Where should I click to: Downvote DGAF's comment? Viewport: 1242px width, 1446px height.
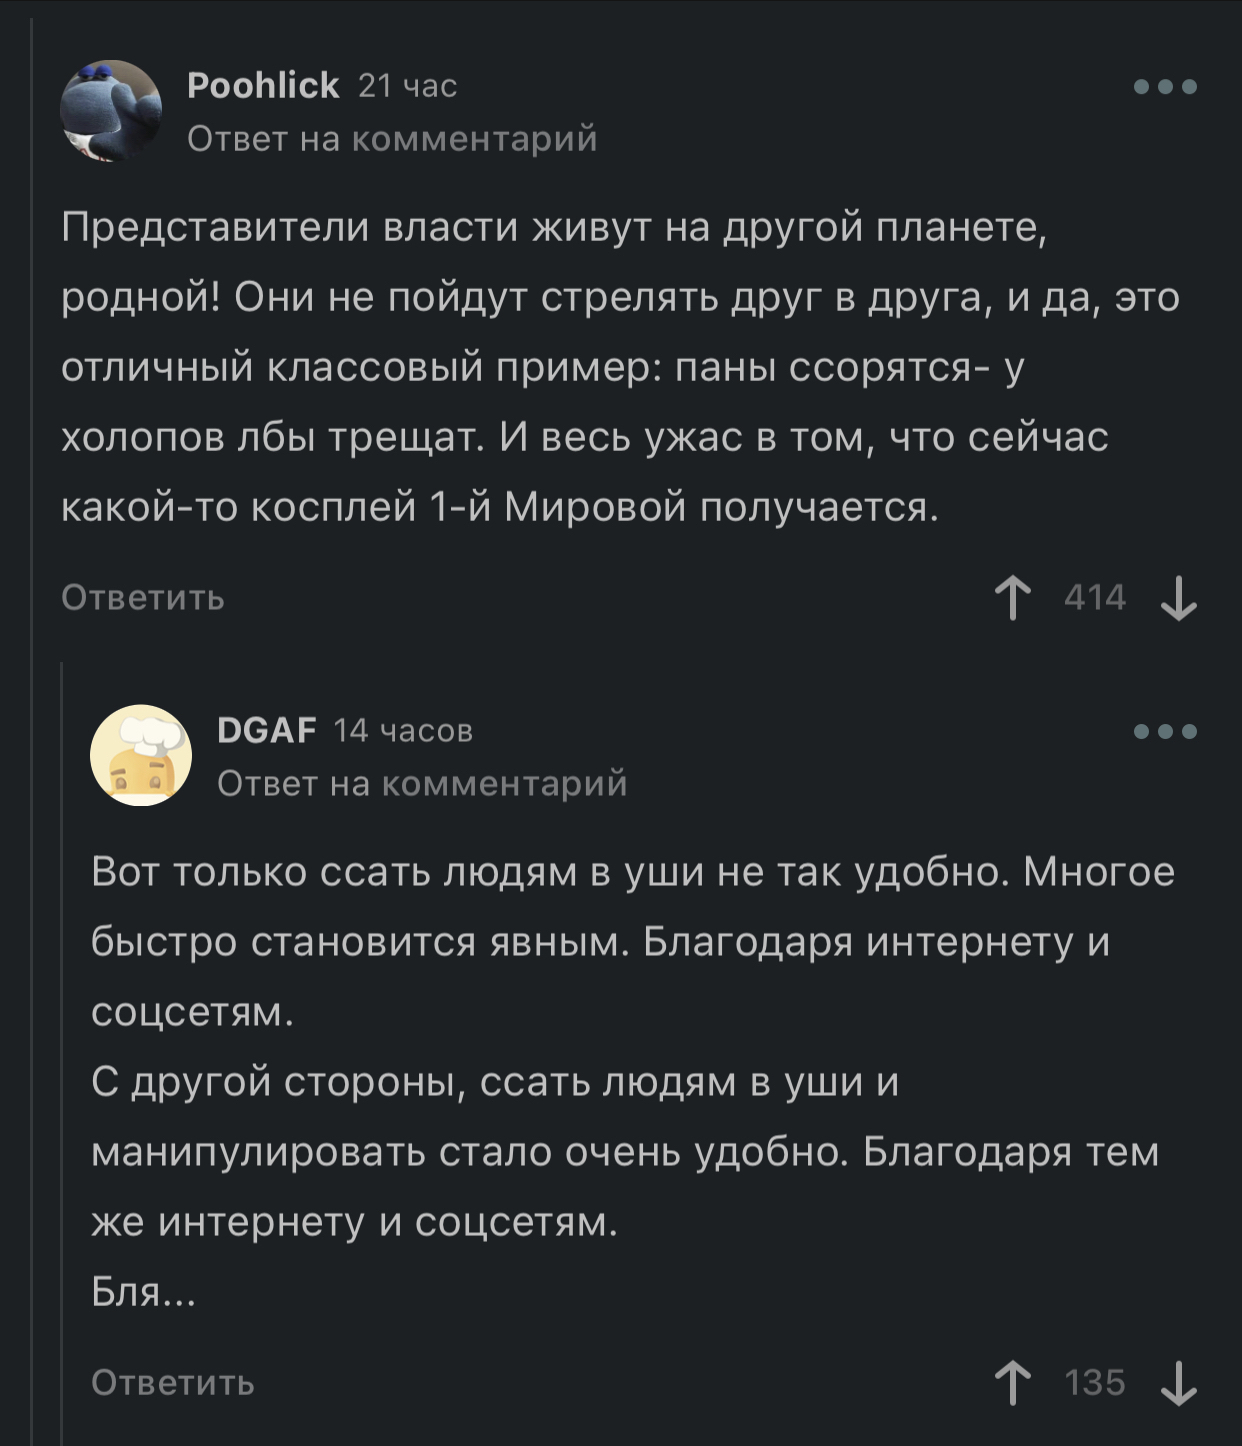[x=1179, y=1383]
